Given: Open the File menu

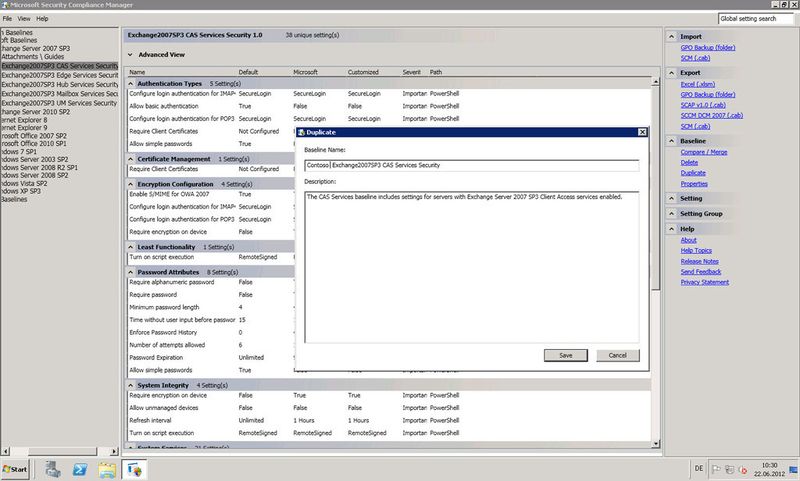Looking at the screenshot, I should (x=7, y=19).
